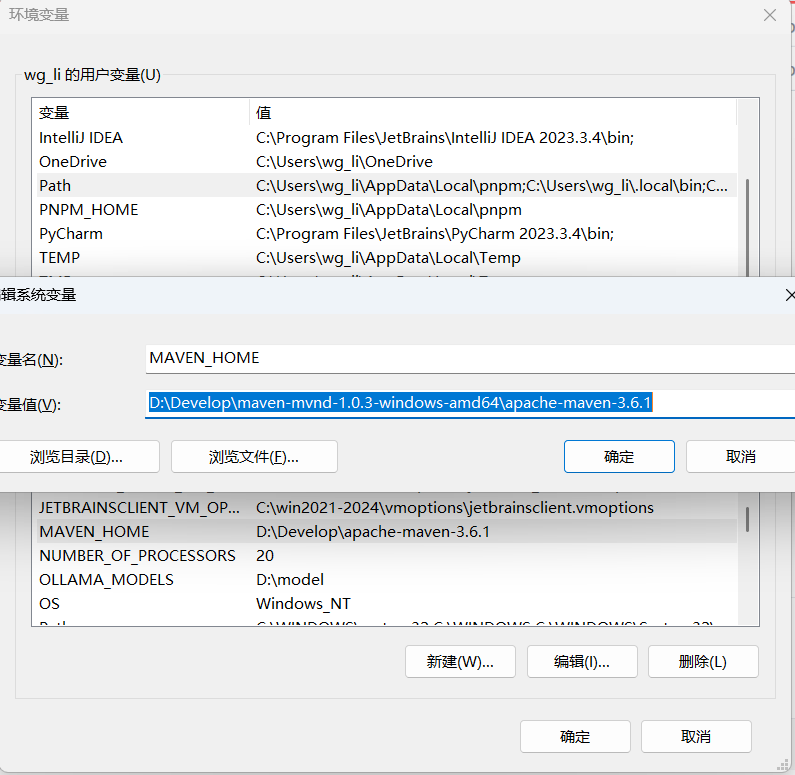Image resolution: width=795 pixels, height=775 pixels.
Task: Click 新建(W)... to create a system variable
Action: pos(460,662)
